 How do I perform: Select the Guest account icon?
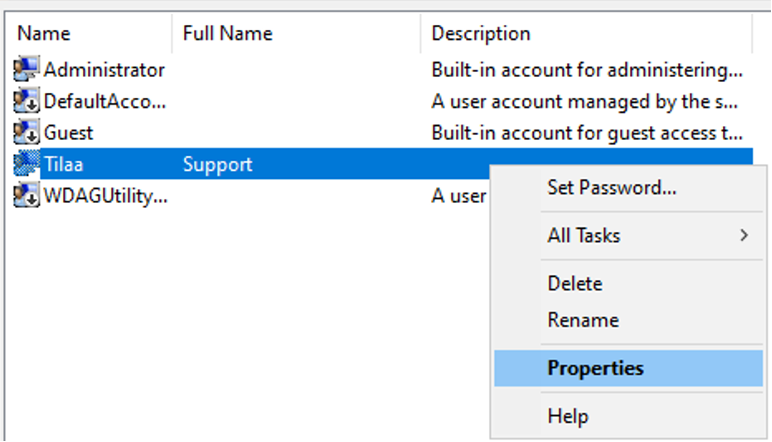pos(26,132)
